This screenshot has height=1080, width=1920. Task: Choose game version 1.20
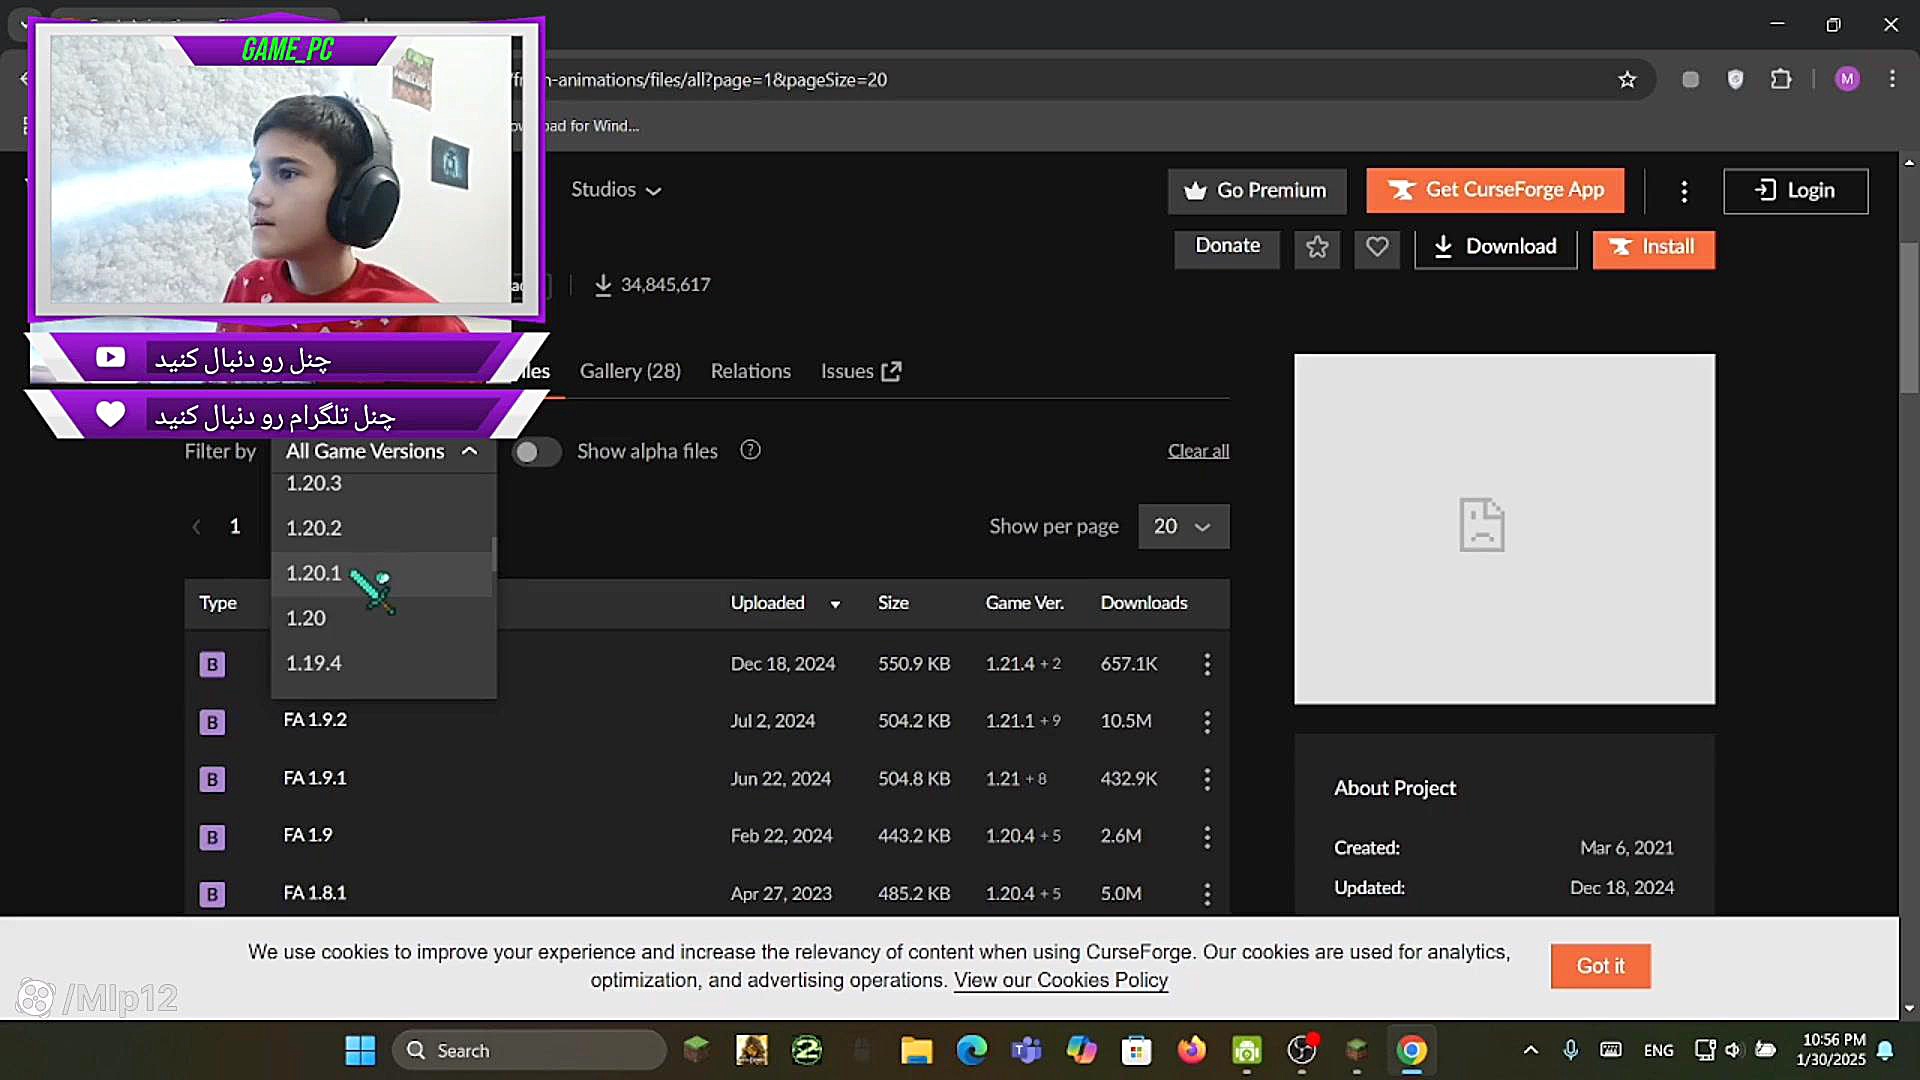click(x=382, y=618)
